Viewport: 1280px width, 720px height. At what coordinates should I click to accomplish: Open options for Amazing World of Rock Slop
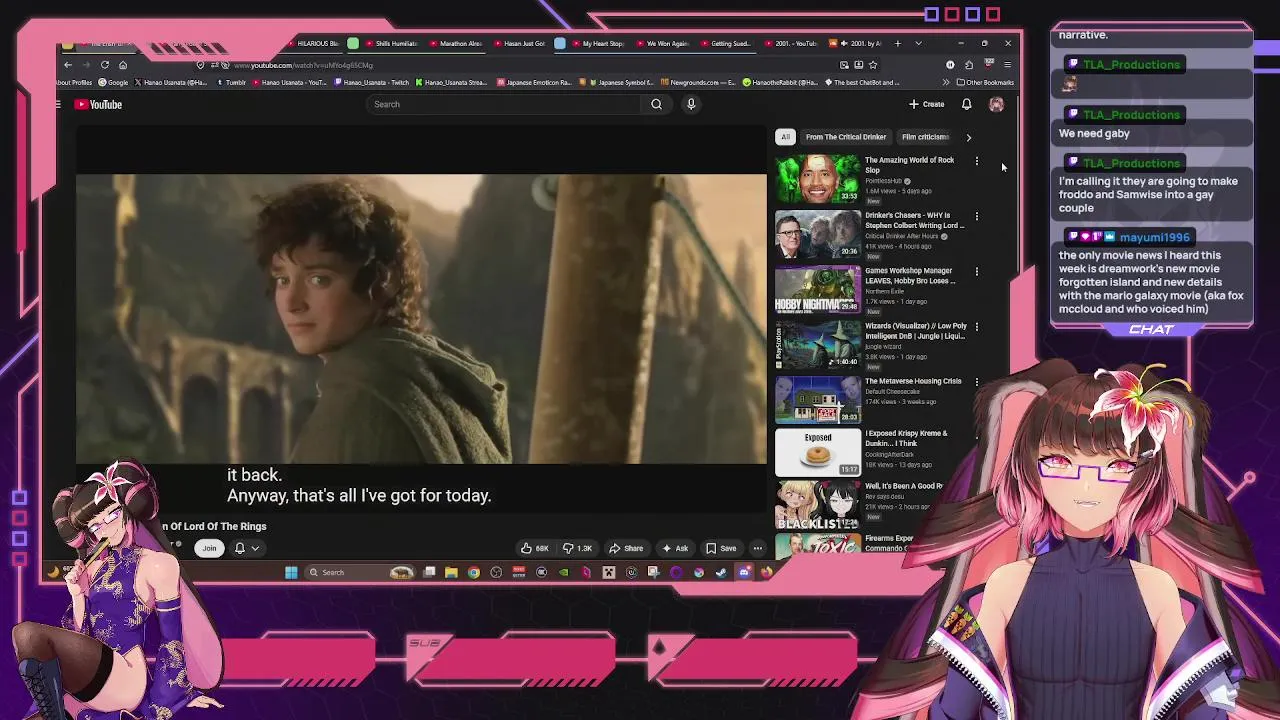(x=977, y=161)
